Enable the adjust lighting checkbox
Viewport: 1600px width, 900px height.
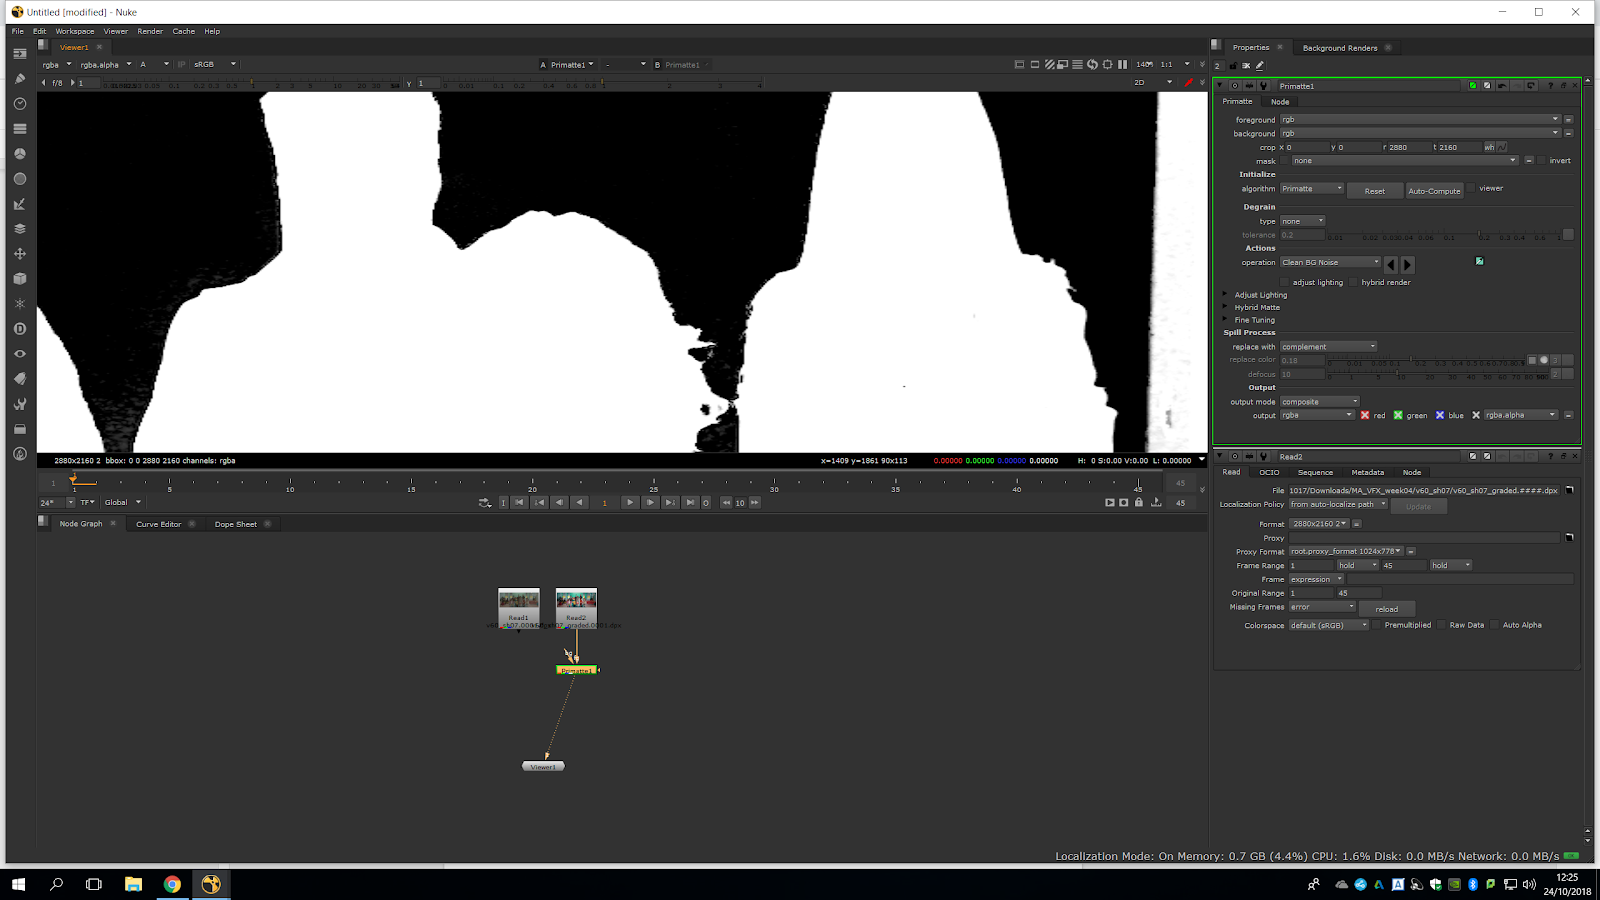coord(1286,283)
